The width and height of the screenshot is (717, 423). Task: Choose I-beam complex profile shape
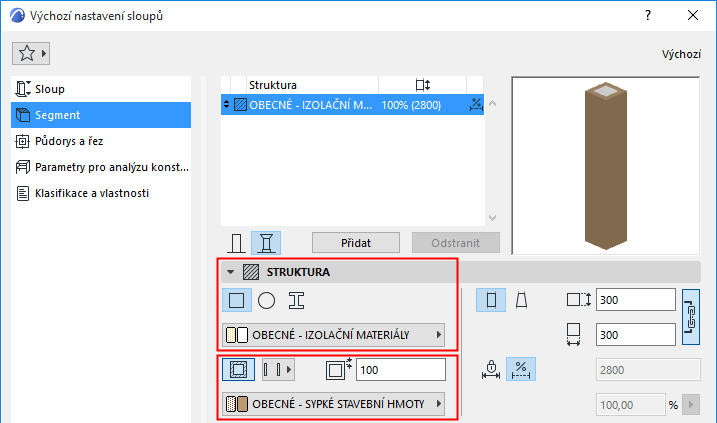coord(296,300)
